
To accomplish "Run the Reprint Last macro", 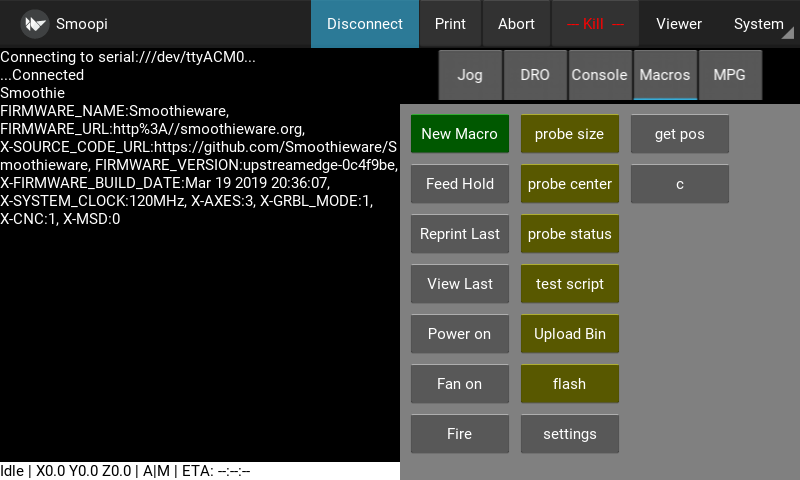I will tap(460, 234).
